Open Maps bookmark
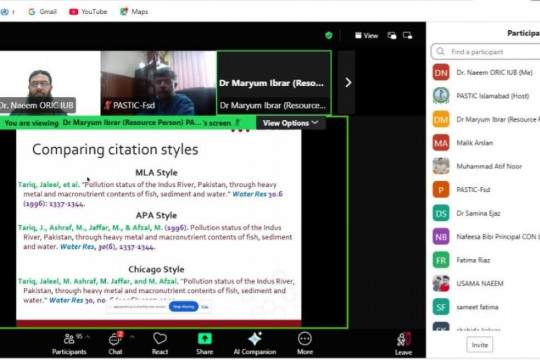The height and width of the screenshot is (360, 540). click(134, 12)
